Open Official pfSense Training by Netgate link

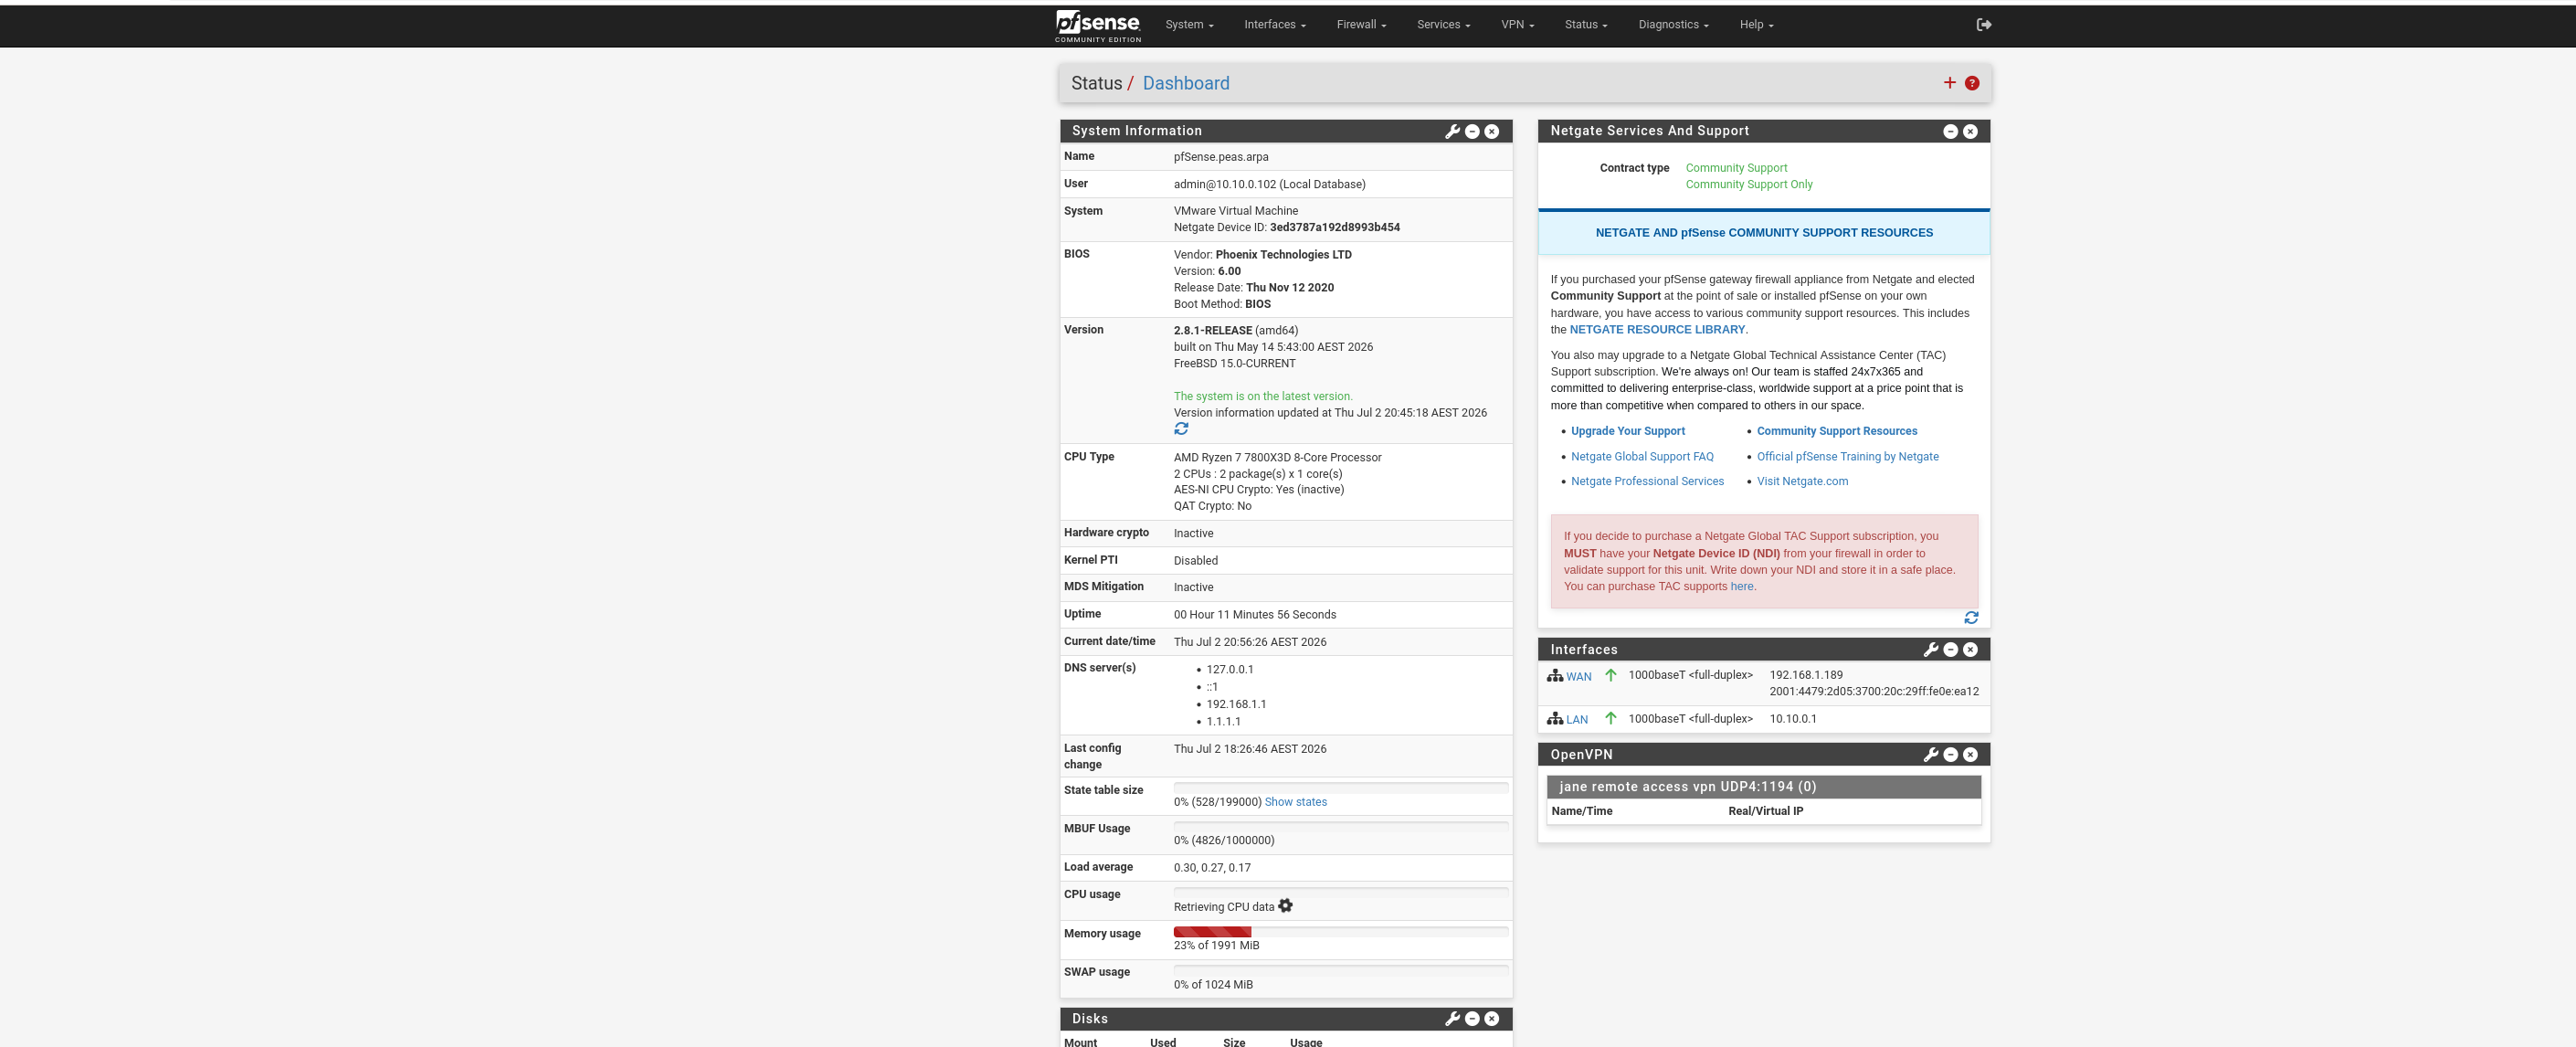point(1847,456)
